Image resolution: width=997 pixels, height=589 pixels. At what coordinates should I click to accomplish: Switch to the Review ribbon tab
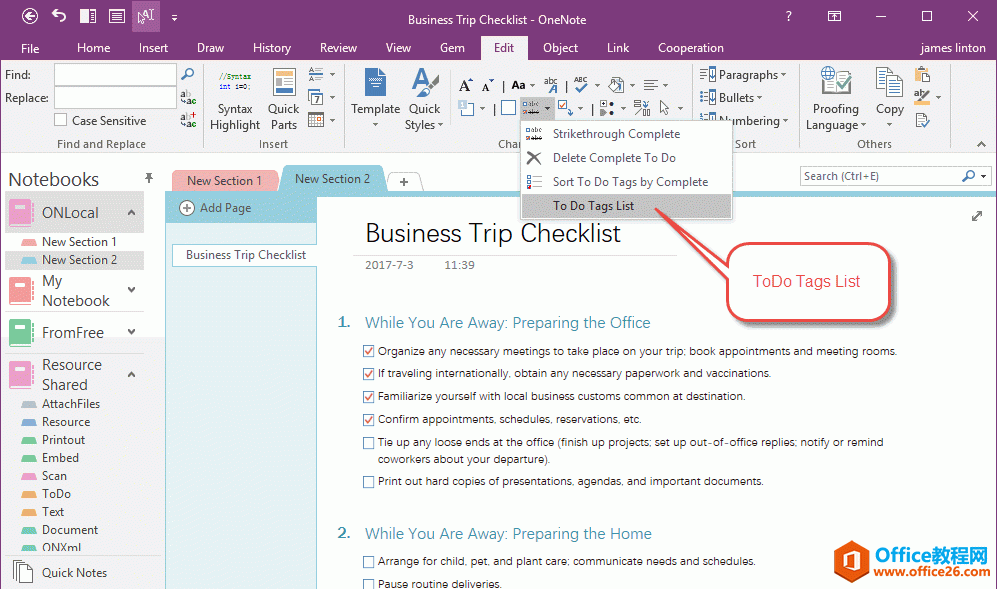[x=338, y=47]
